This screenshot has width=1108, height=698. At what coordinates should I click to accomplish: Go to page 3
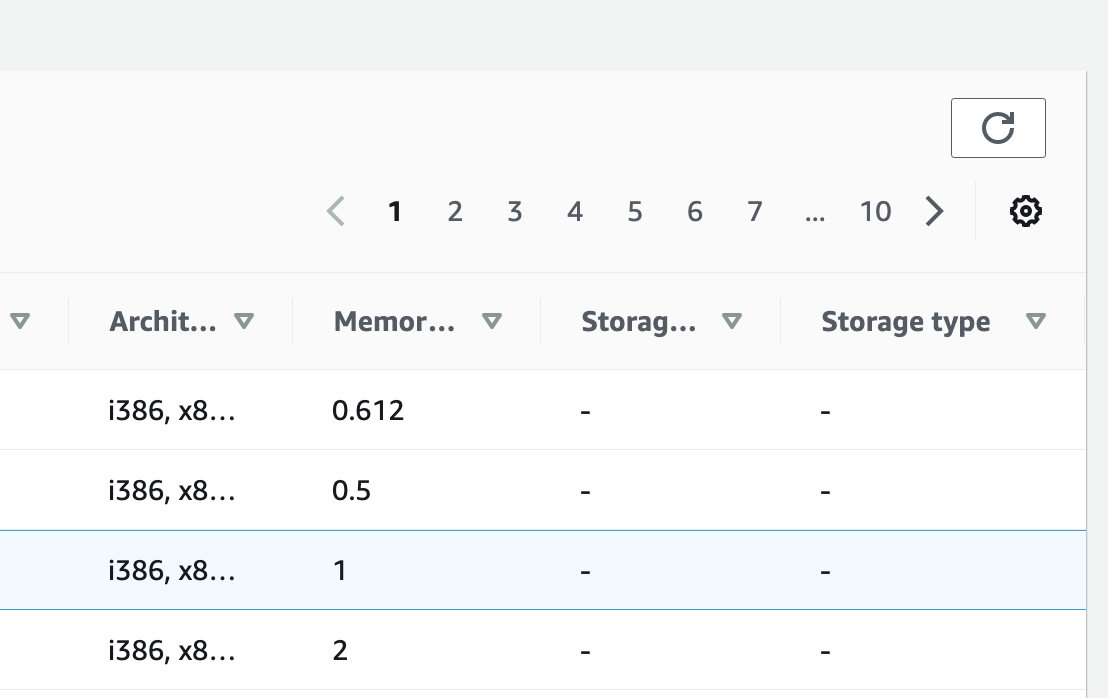[514, 211]
